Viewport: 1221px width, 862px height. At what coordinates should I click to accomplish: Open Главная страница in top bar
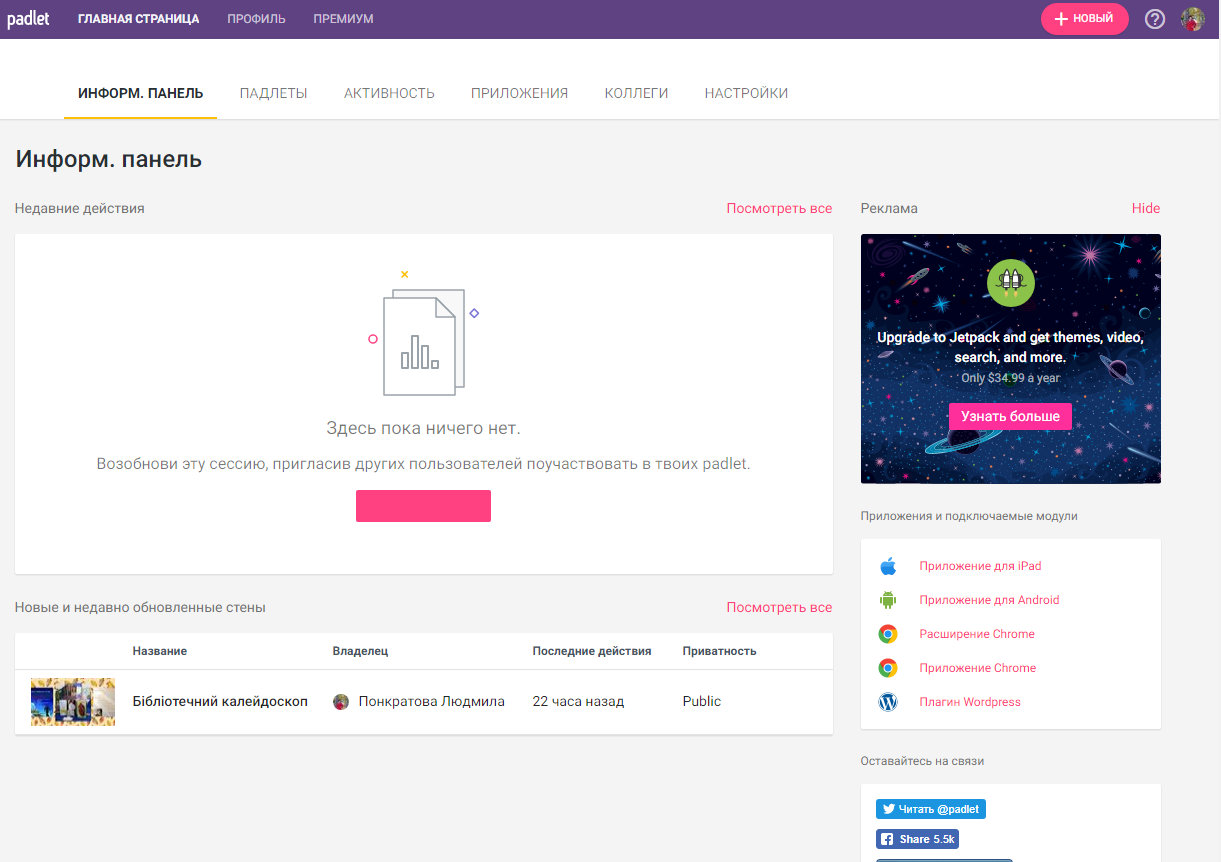tap(138, 19)
